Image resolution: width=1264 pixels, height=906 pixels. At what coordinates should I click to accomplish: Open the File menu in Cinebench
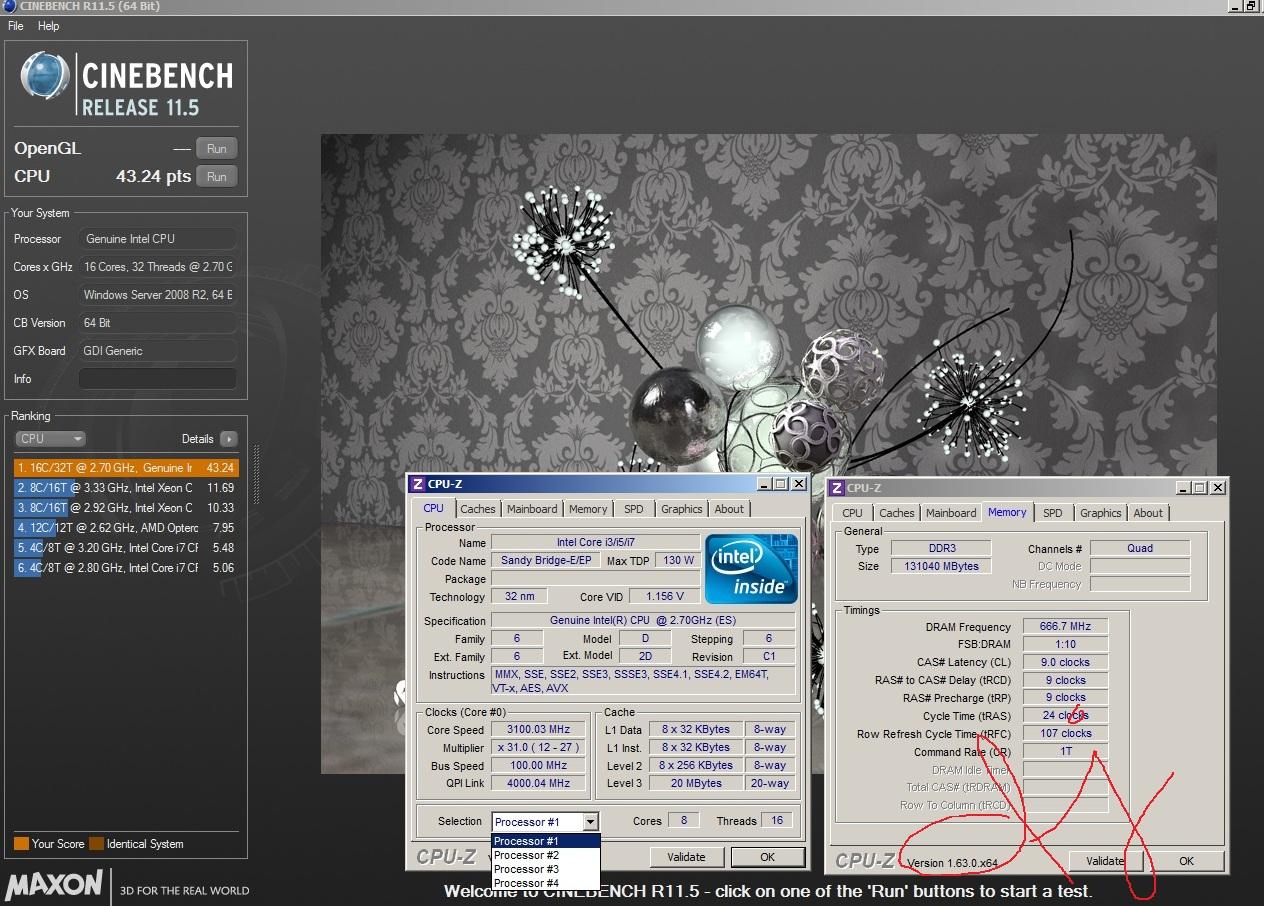click(15, 26)
